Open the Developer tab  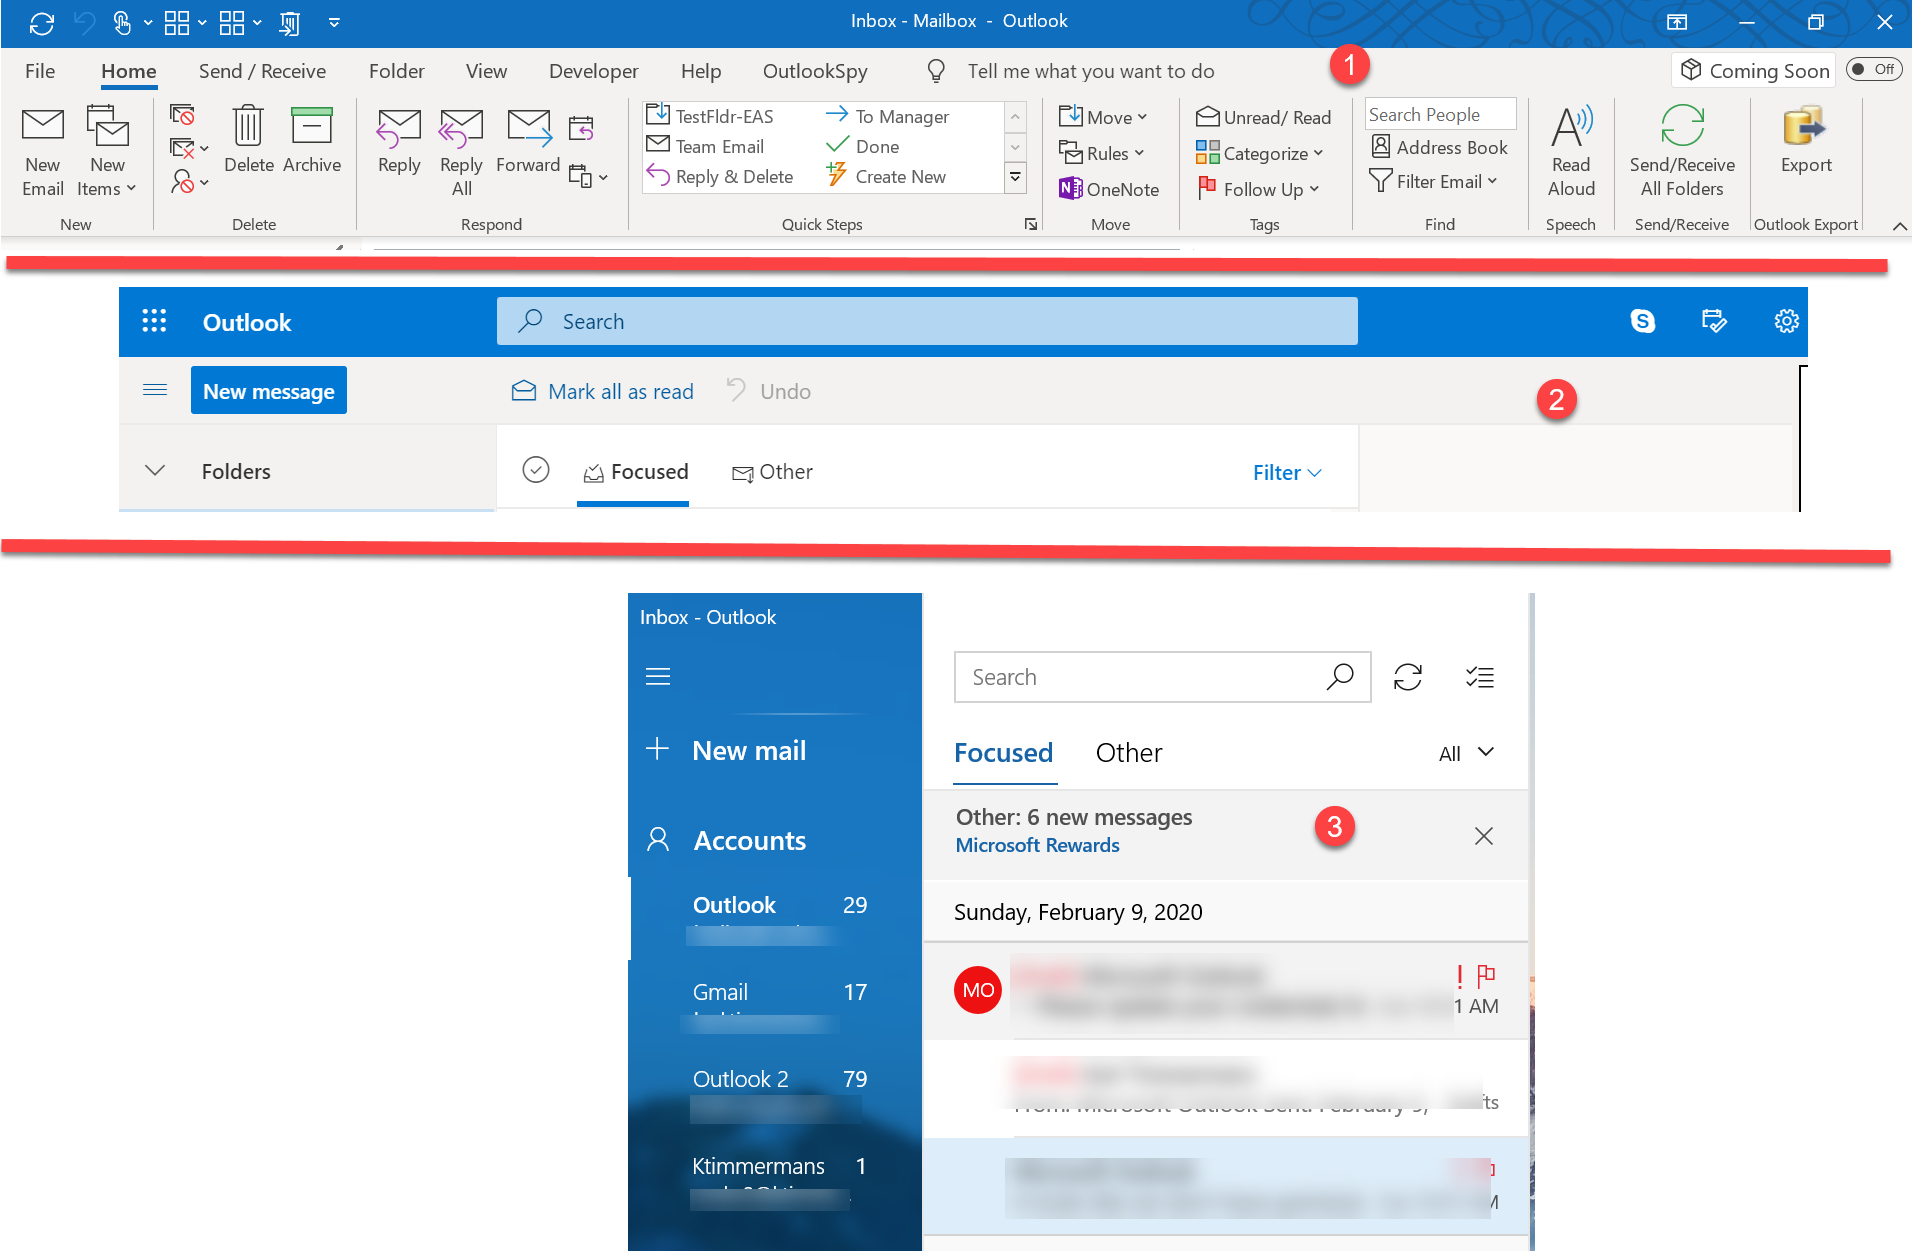click(x=593, y=71)
